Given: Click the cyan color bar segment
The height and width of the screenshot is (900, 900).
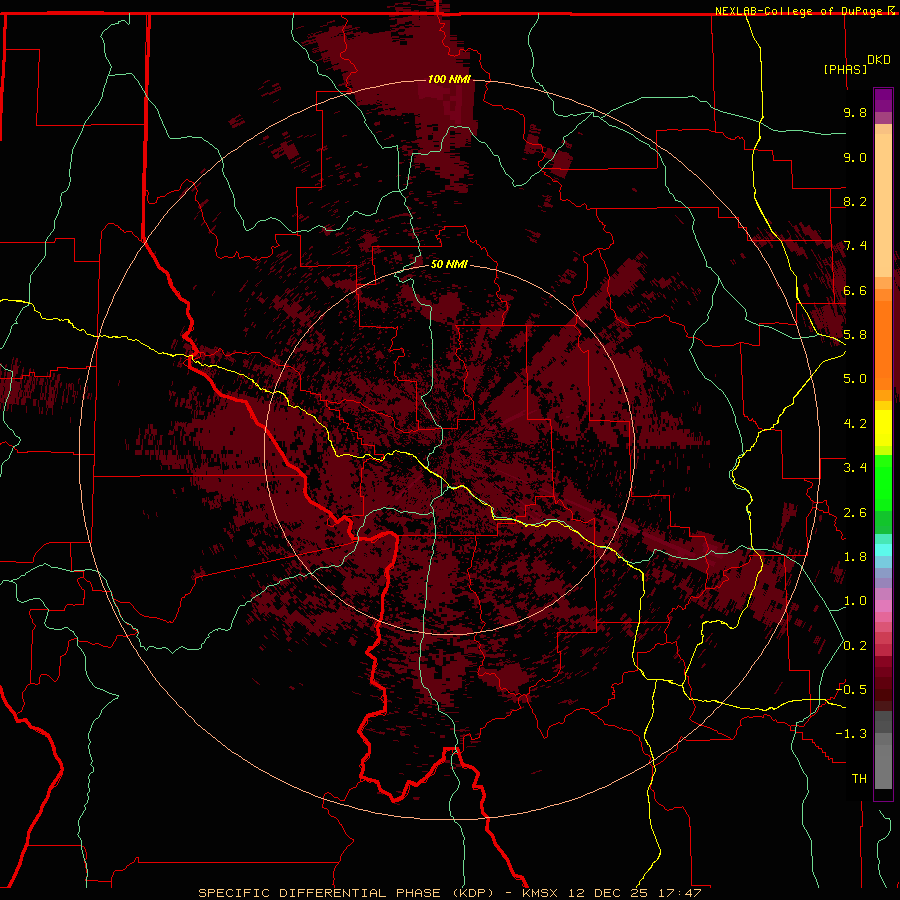Looking at the screenshot, I should [x=883, y=549].
